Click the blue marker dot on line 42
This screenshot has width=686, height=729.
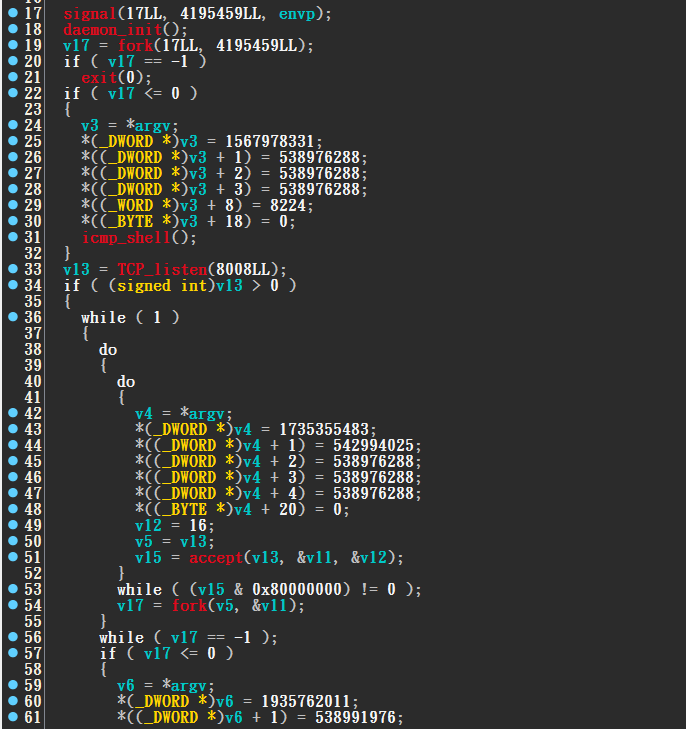(x=13, y=412)
